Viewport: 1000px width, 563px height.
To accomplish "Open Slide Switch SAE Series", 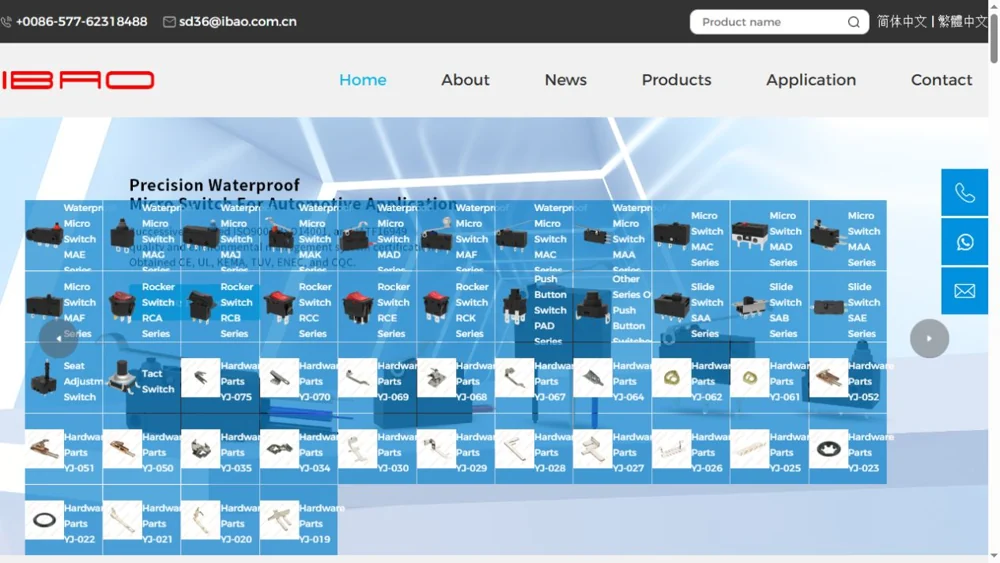I will [x=848, y=307].
